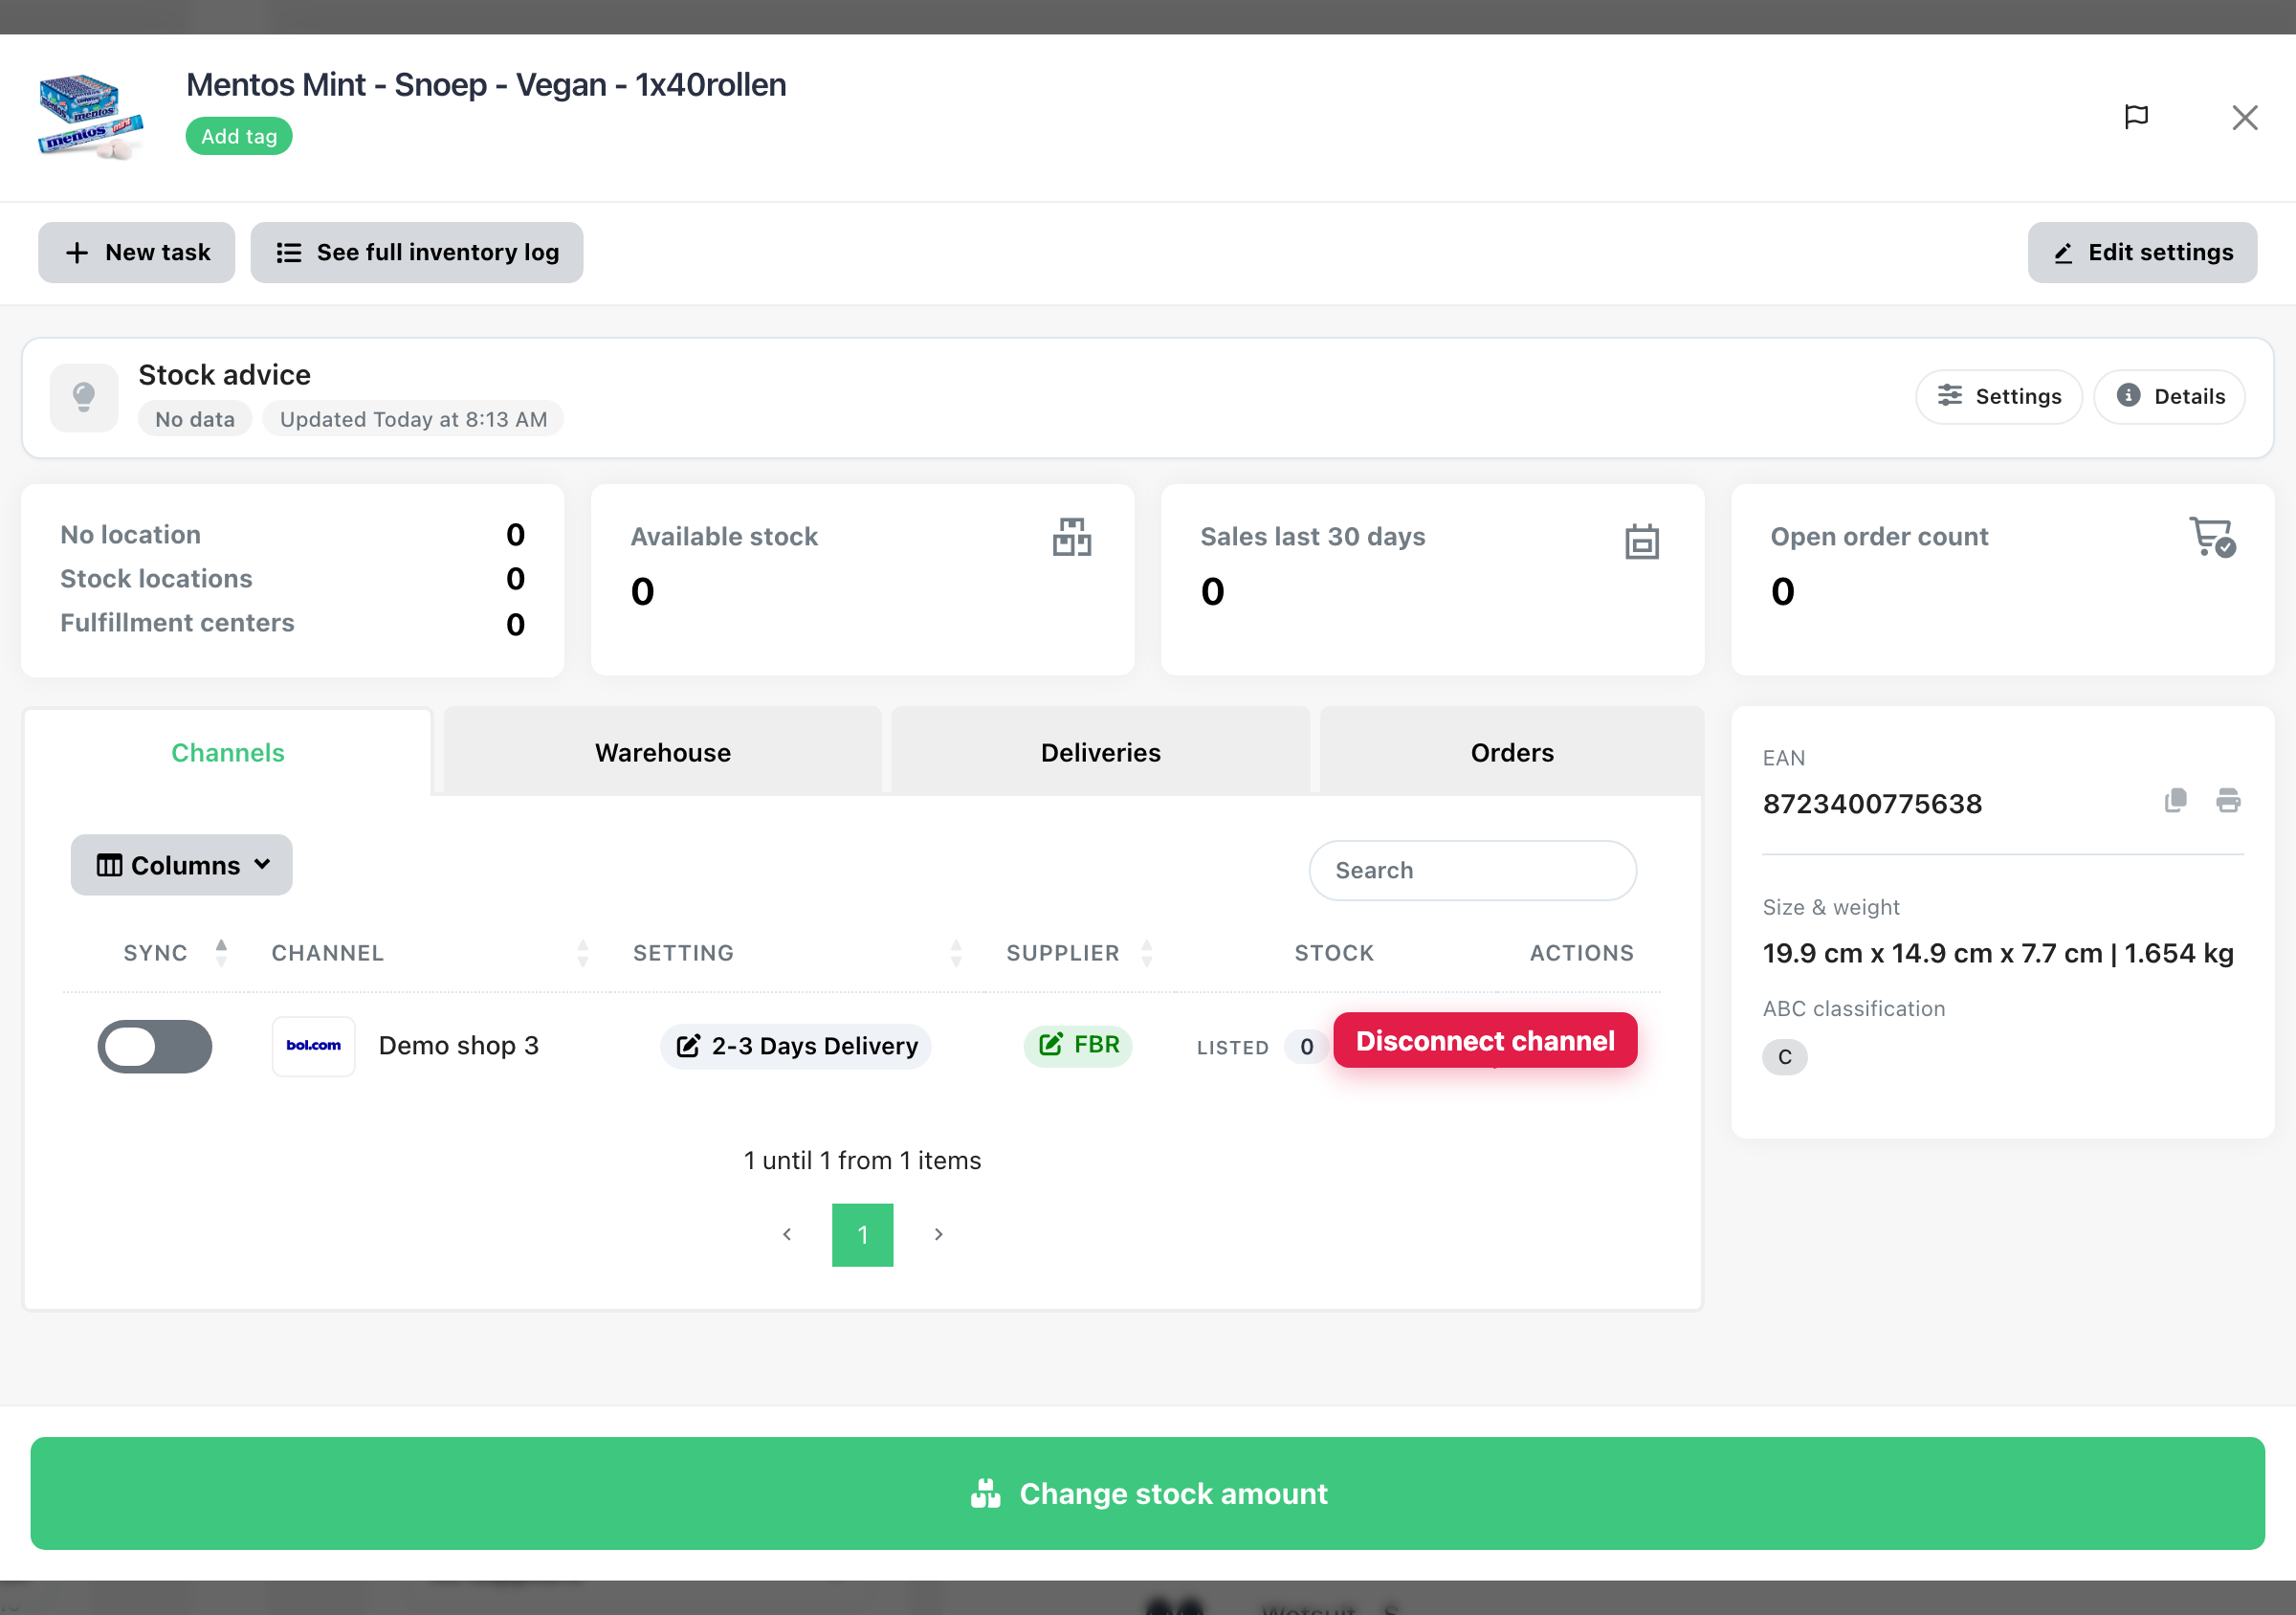Click the size and weight value
2296x1615 pixels.
tap(1998, 953)
